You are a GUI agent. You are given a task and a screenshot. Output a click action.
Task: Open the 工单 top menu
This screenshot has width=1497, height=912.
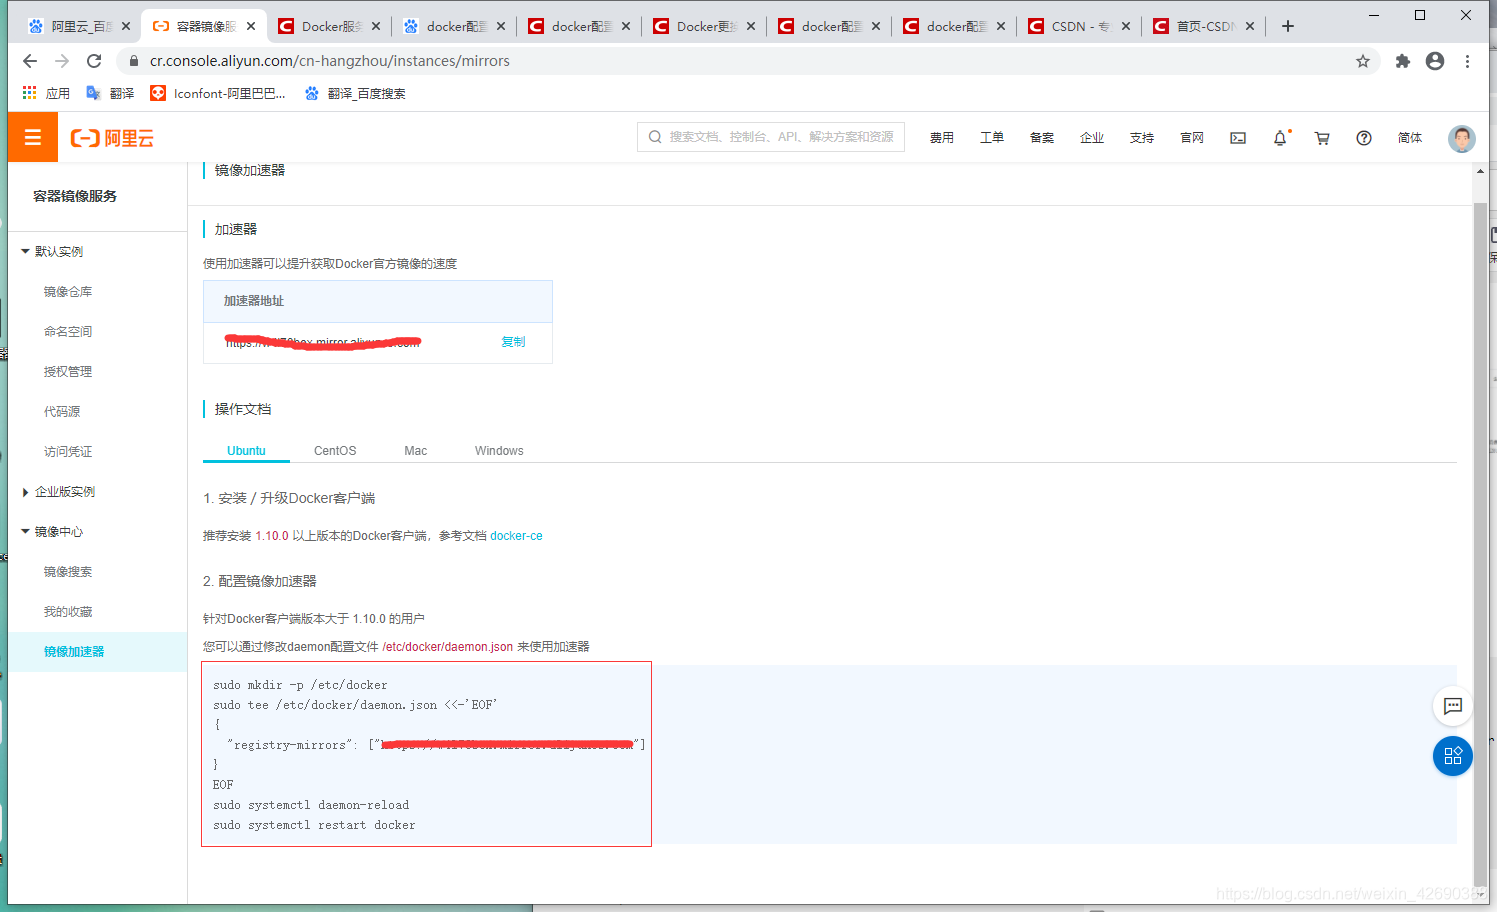(x=992, y=138)
